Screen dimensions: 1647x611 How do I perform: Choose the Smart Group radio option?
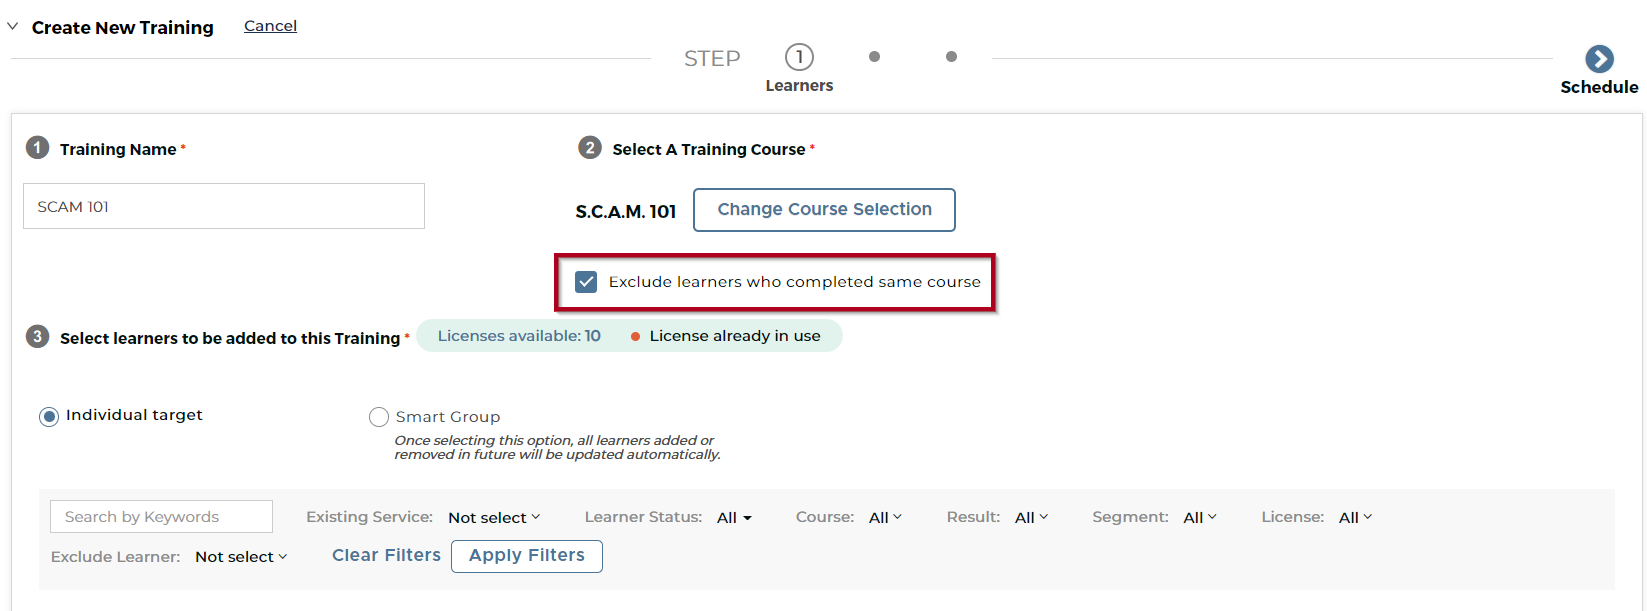tap(379, 417)
